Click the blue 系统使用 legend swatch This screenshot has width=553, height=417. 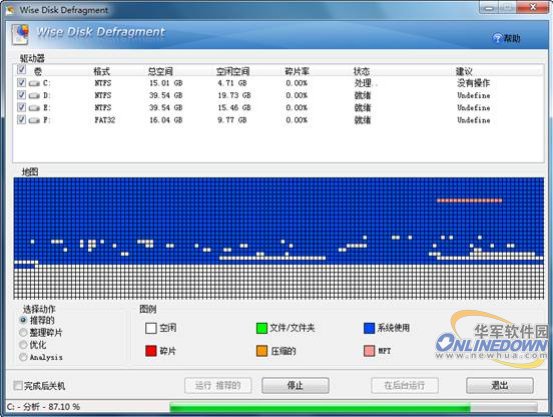tap(369, 328)
